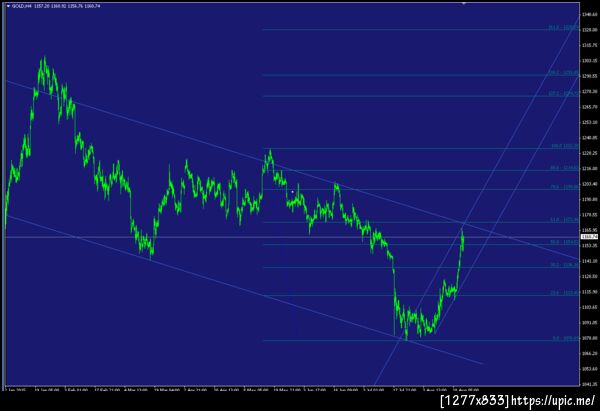Screen dimensions: 600x411
Task: Click the 1103.65 price axis value
Action: pyautogui.click(x=589, y=307)
